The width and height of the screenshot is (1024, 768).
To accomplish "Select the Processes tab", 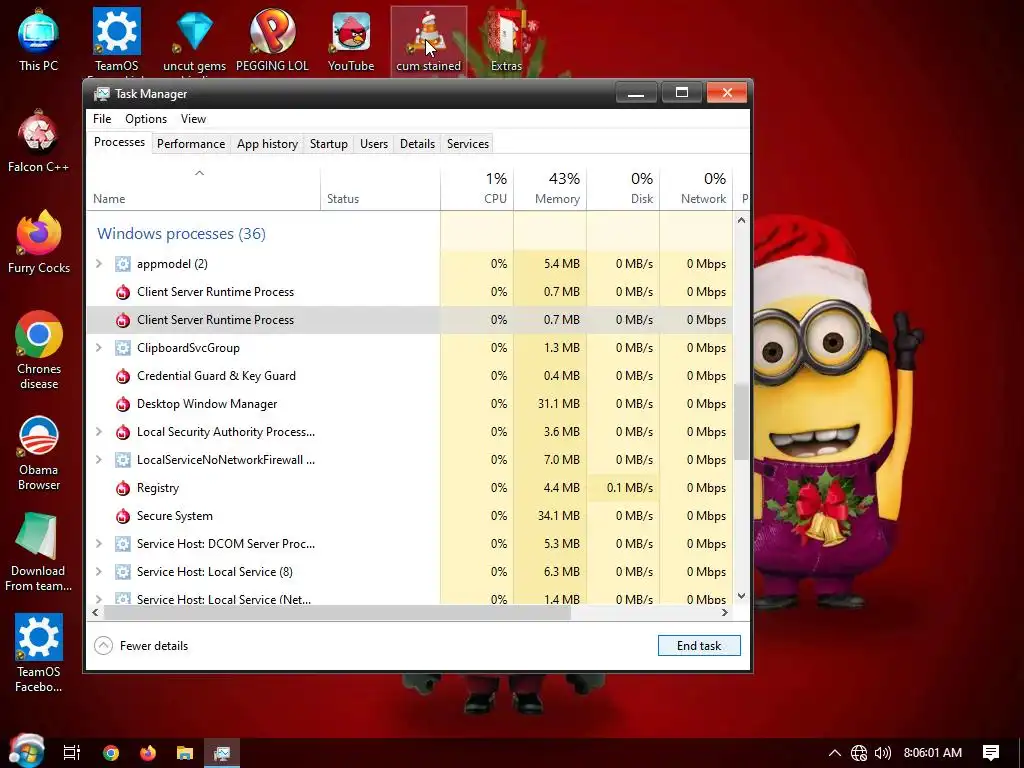I will (x=120, y=142).
